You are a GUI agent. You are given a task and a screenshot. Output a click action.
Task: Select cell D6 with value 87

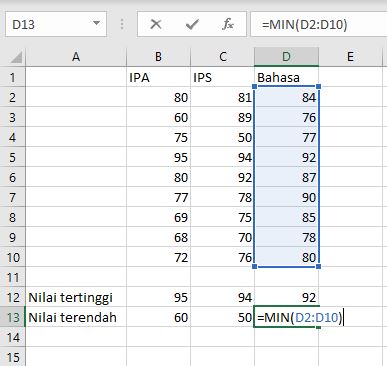tap(286, 177)
